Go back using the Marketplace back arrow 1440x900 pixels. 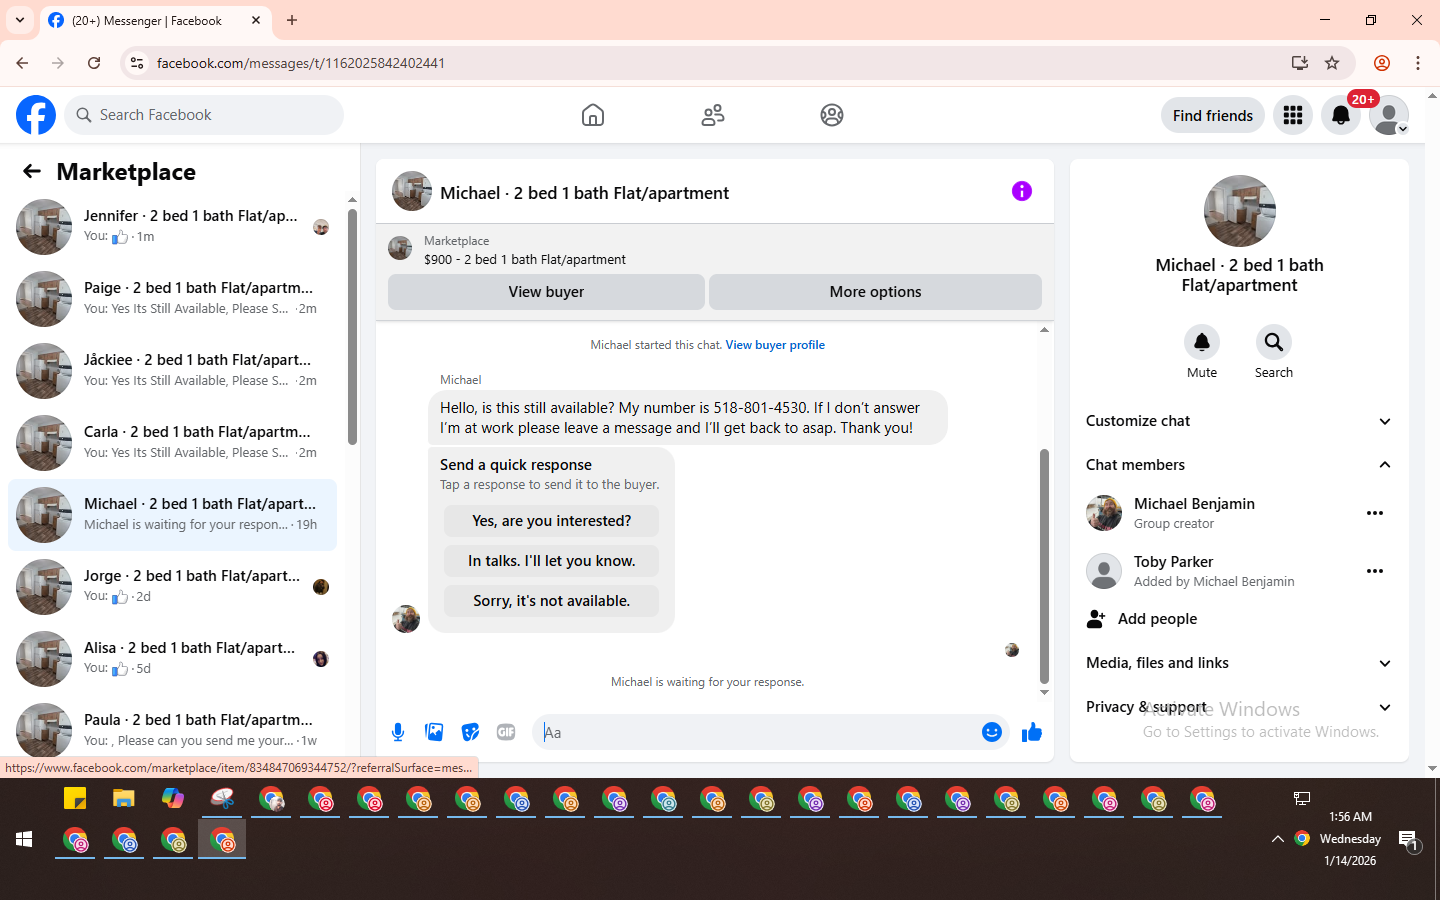coord(32,171)
